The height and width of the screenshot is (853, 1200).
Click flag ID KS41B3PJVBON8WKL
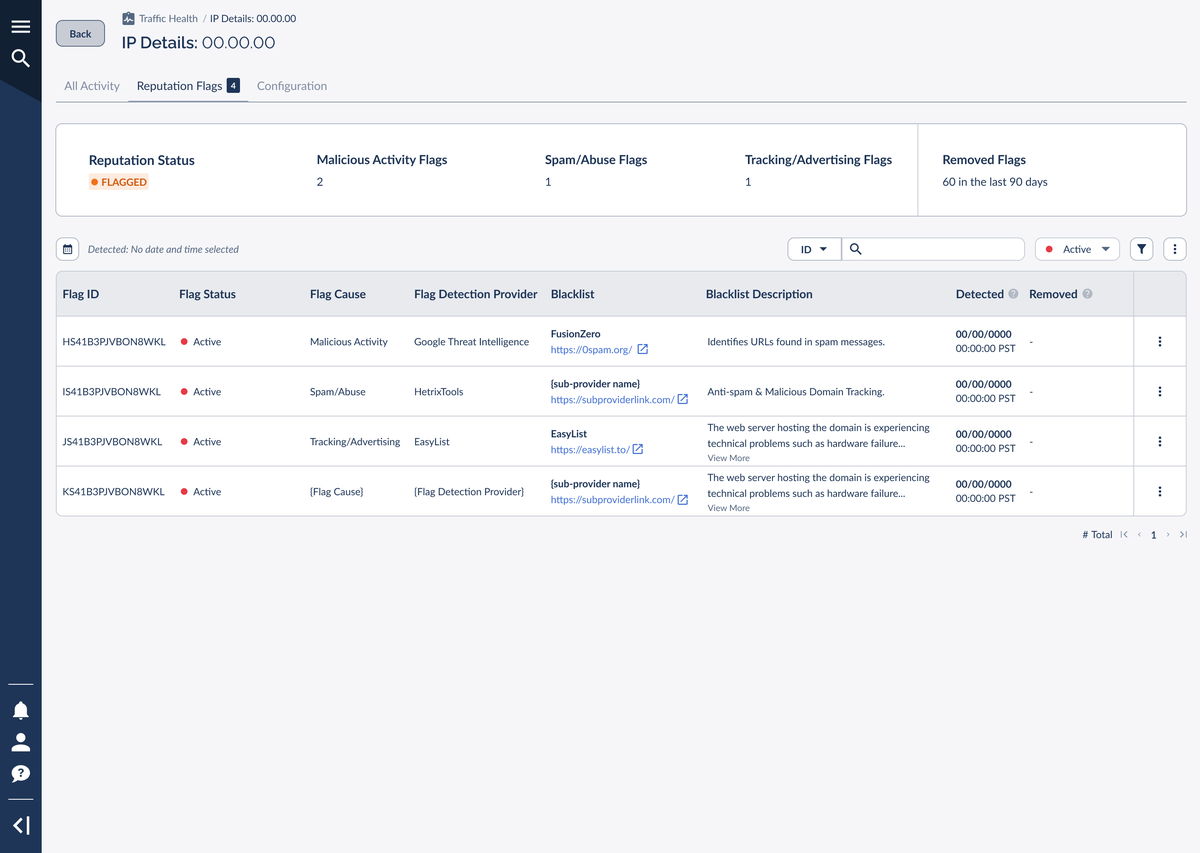tap(113, 492)
